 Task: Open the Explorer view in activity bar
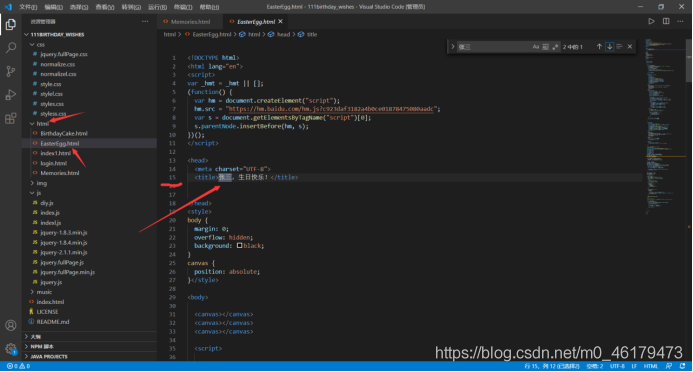tap(11, 24)
